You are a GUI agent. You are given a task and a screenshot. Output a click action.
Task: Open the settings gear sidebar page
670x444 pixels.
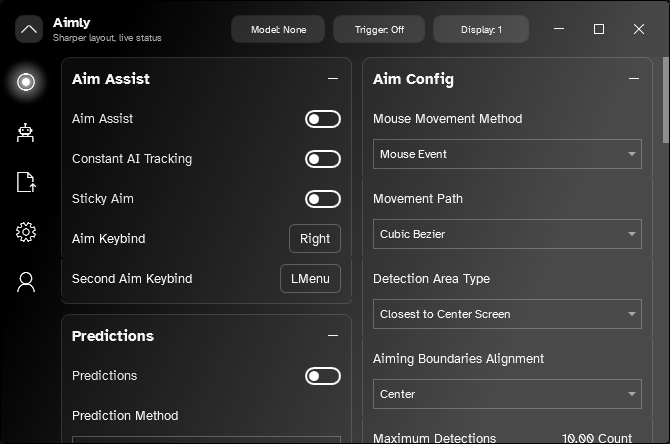pyautogui.click(x=26, y=232)
